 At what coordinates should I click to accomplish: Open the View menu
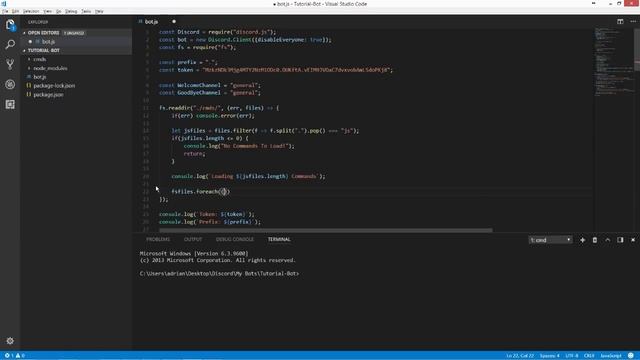[x=47, y=11]
